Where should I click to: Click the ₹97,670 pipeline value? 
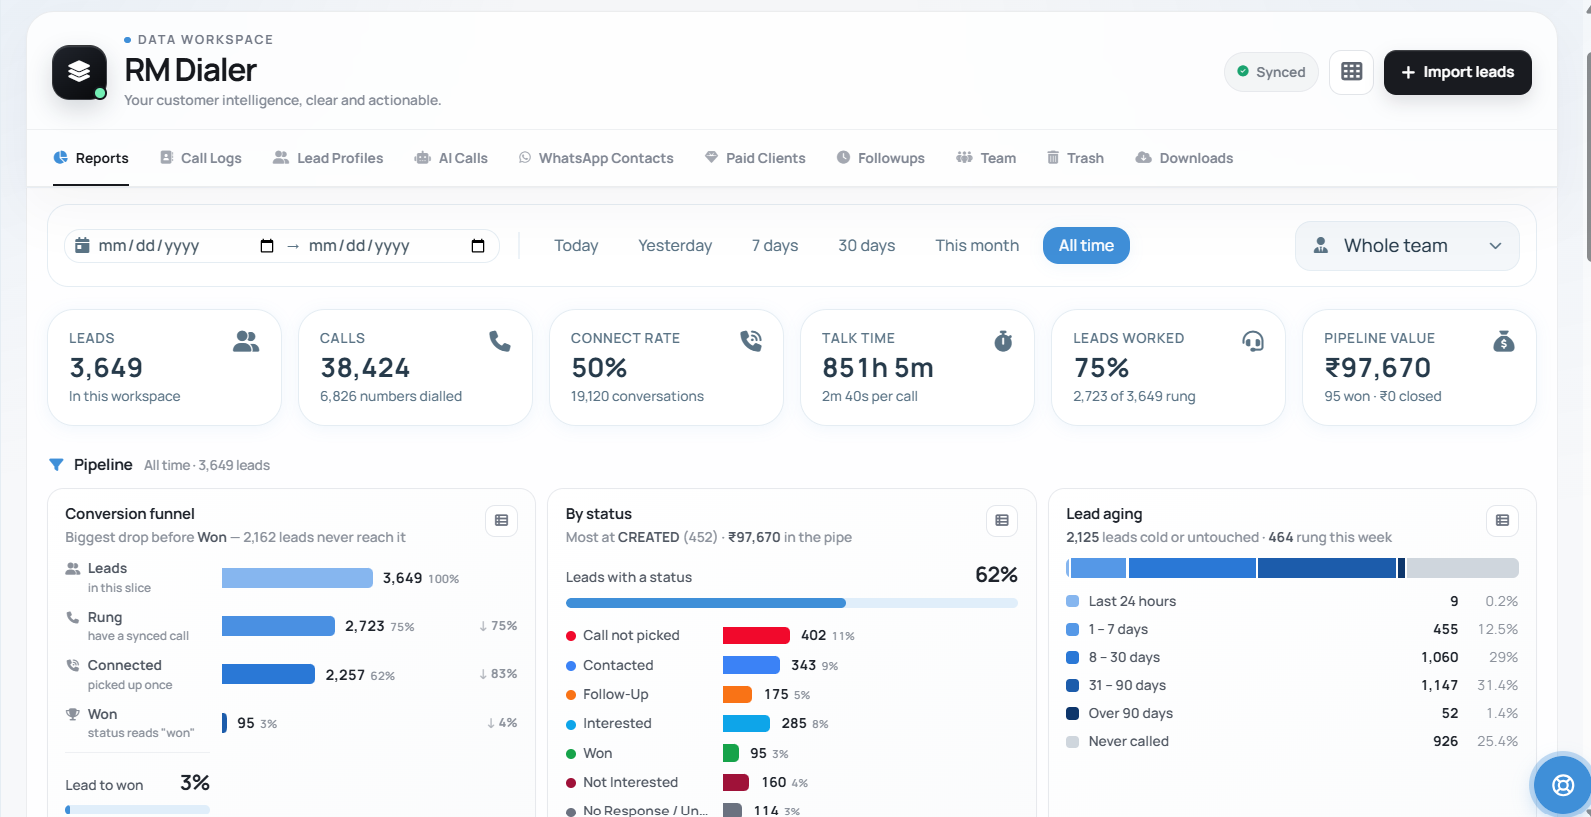coord(1378,368)
